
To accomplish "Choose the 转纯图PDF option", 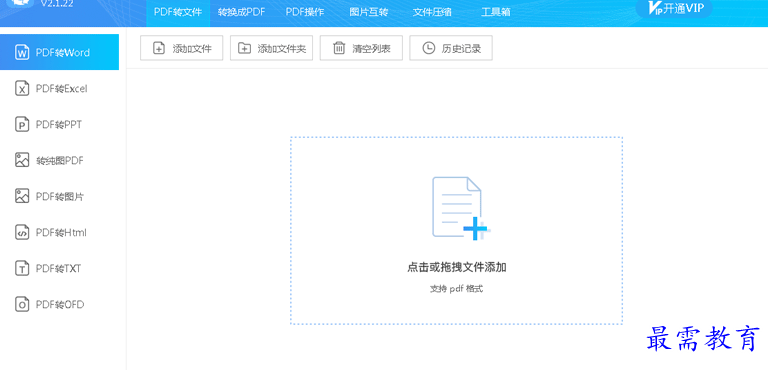I will tap(59, 160).
